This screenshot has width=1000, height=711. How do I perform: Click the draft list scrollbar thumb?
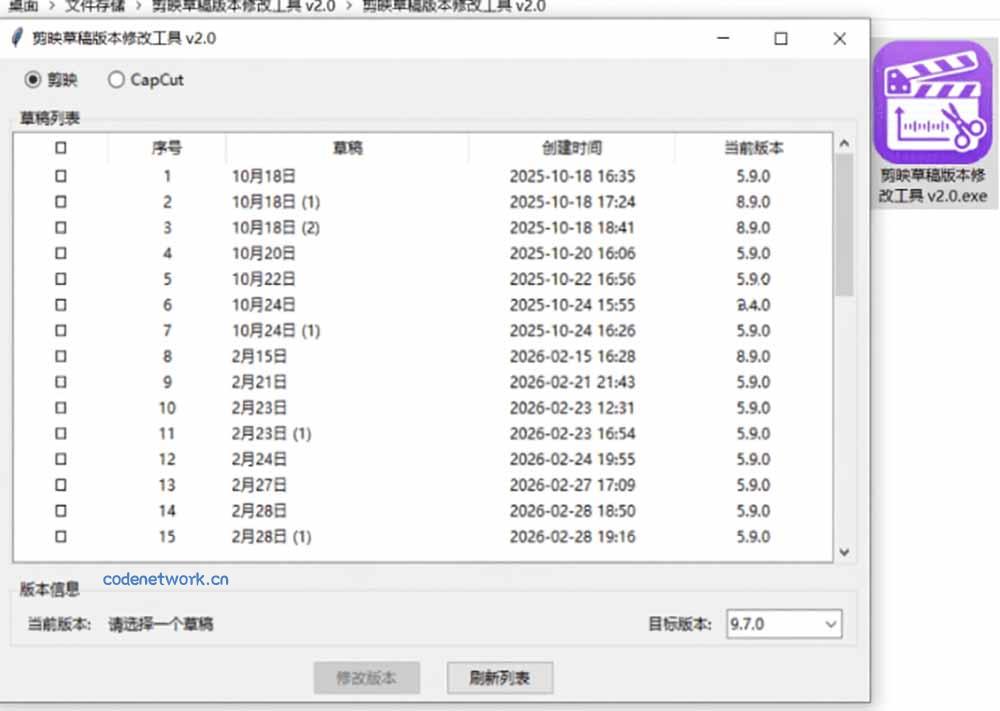click(844, 225)
